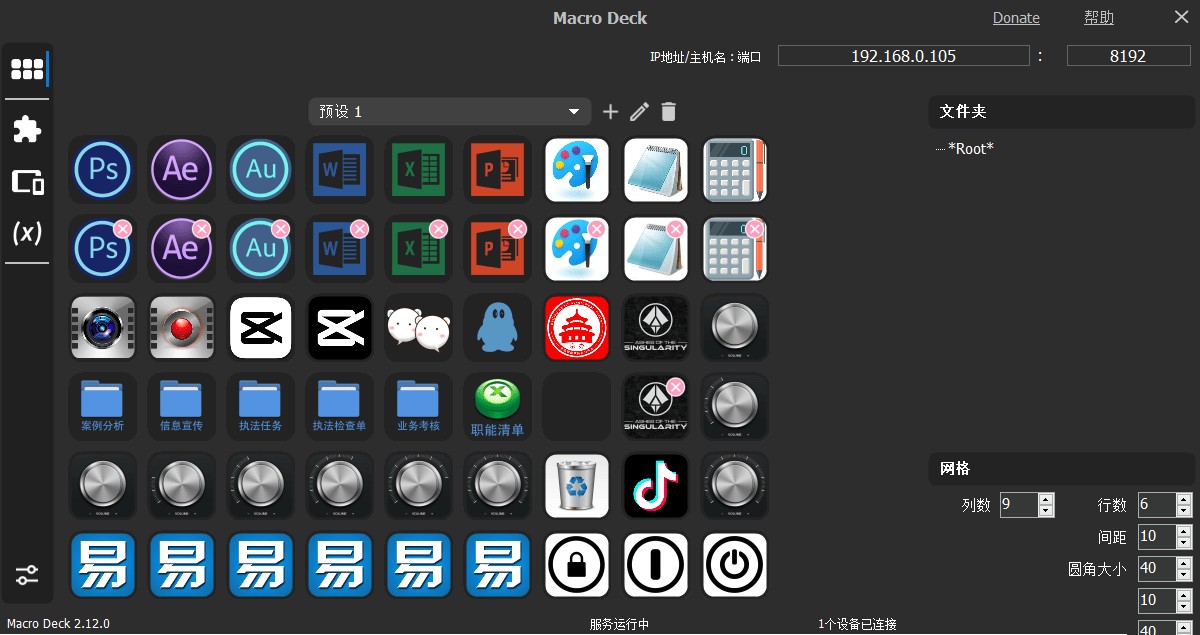
Task: Open settings sliders icon at sidebar bottom
Action: coord(27,575)
